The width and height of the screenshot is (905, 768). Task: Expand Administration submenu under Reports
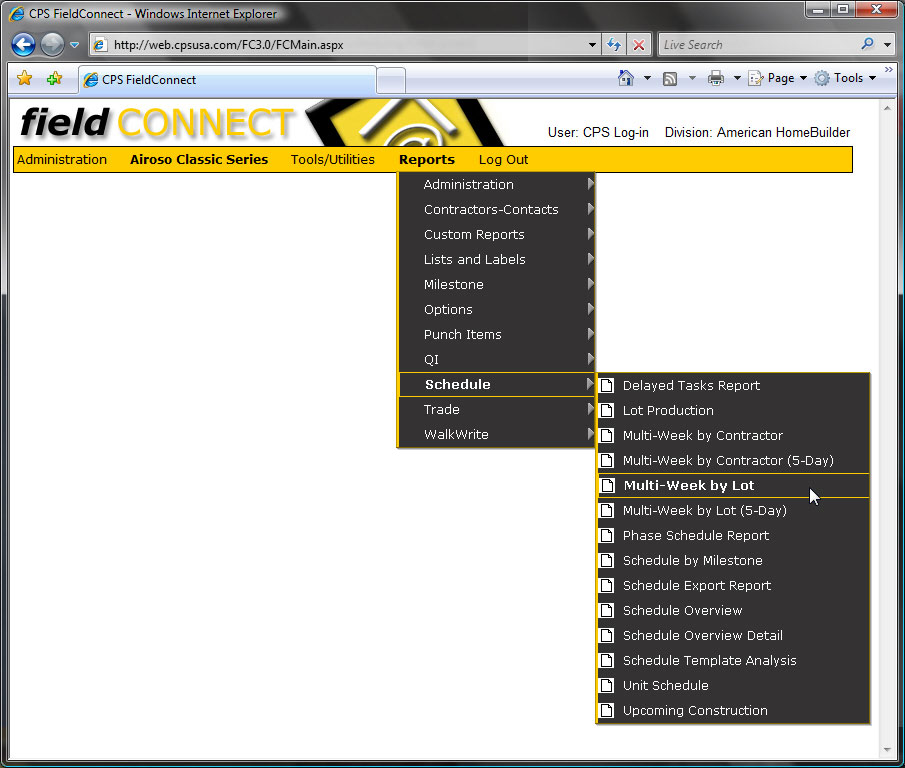tap(496, 185)
